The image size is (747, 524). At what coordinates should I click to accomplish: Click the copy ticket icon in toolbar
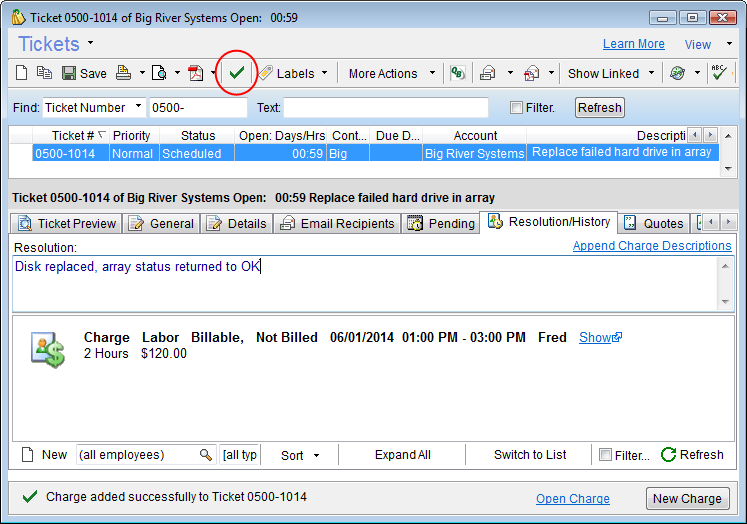pyautogui.click(x=44, y=73)
